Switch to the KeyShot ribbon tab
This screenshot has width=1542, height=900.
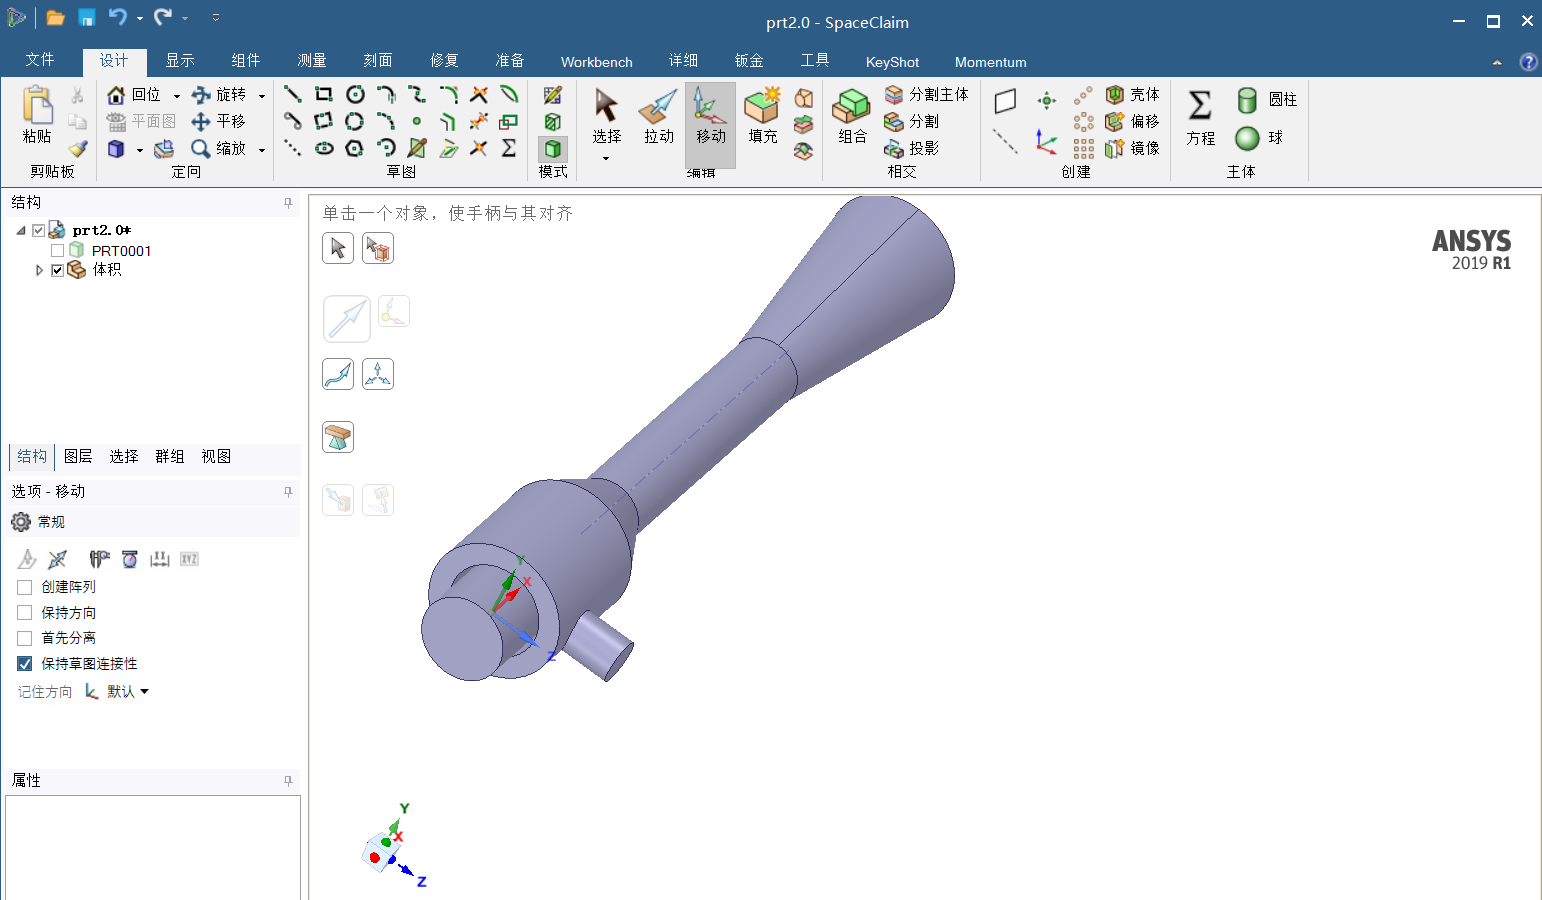[x=892, y=62]
